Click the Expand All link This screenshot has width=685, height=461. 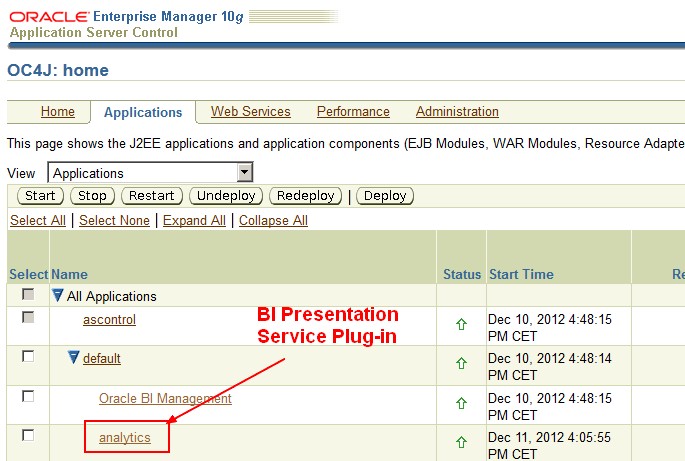click(194, 220)
